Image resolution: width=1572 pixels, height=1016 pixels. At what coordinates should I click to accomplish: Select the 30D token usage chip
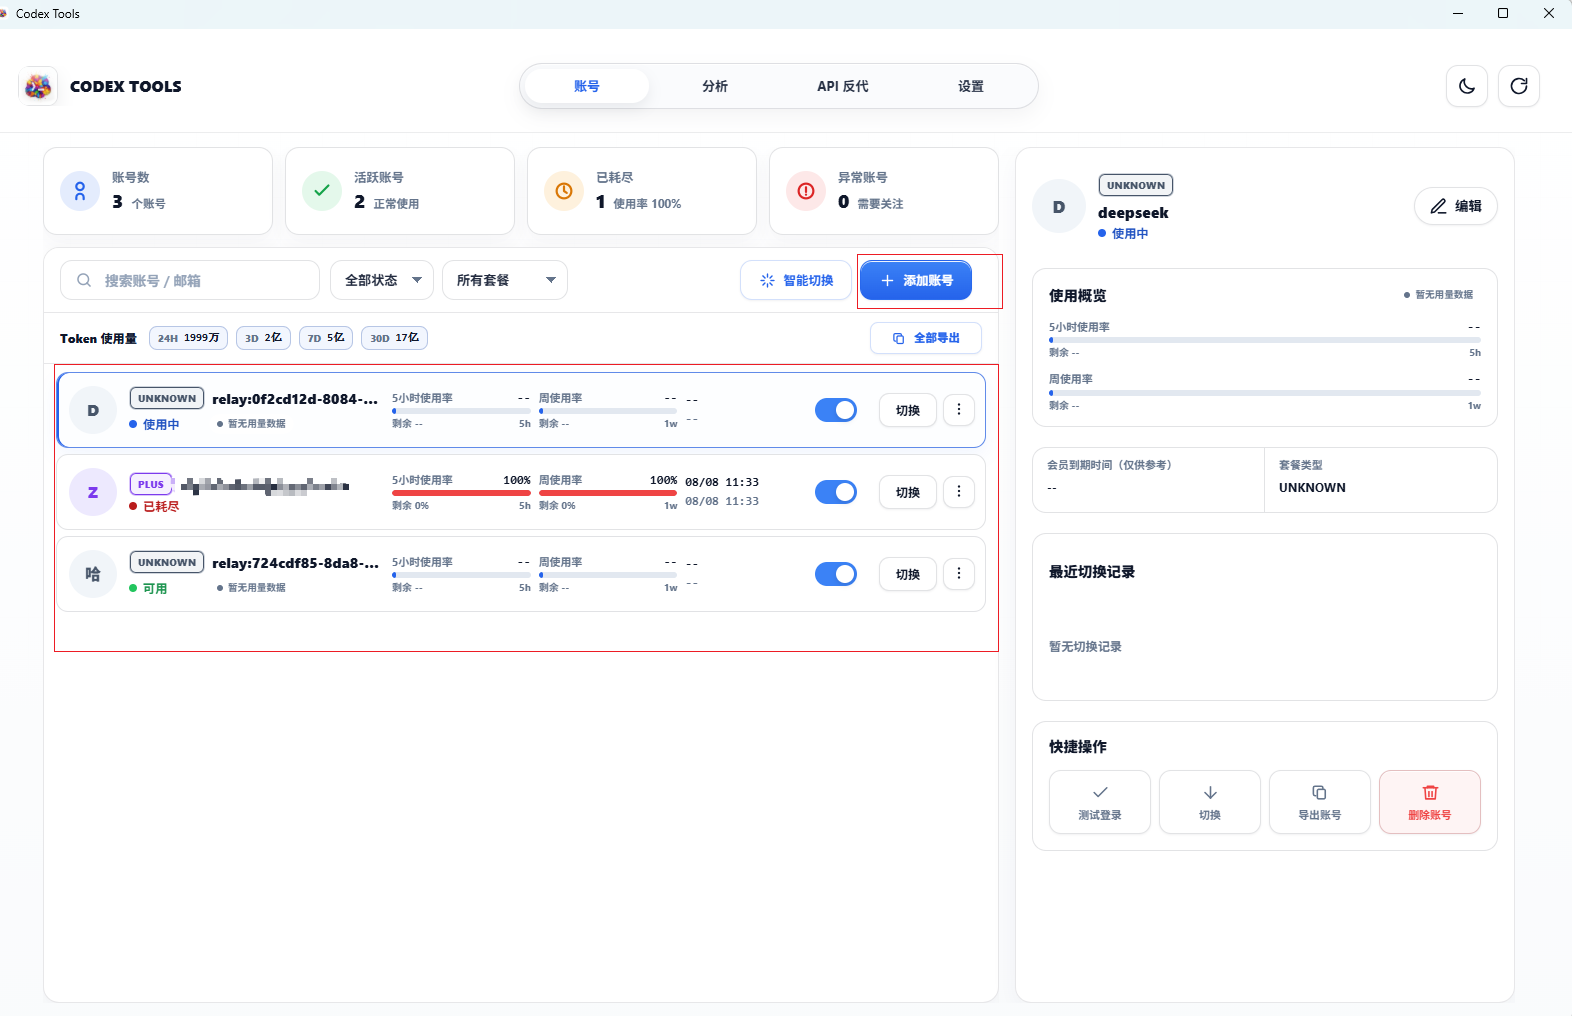click(x=395, y=338)
